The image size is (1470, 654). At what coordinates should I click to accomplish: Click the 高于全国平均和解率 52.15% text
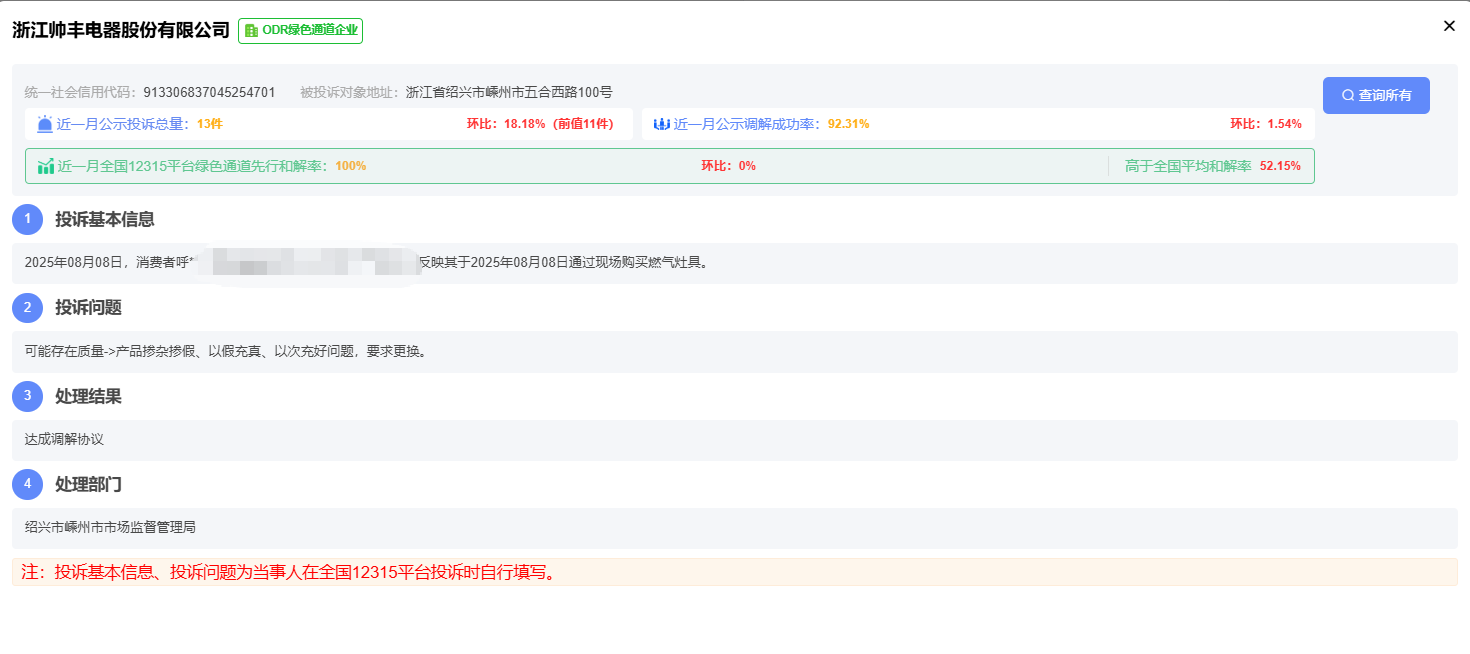click(1213, 166)
